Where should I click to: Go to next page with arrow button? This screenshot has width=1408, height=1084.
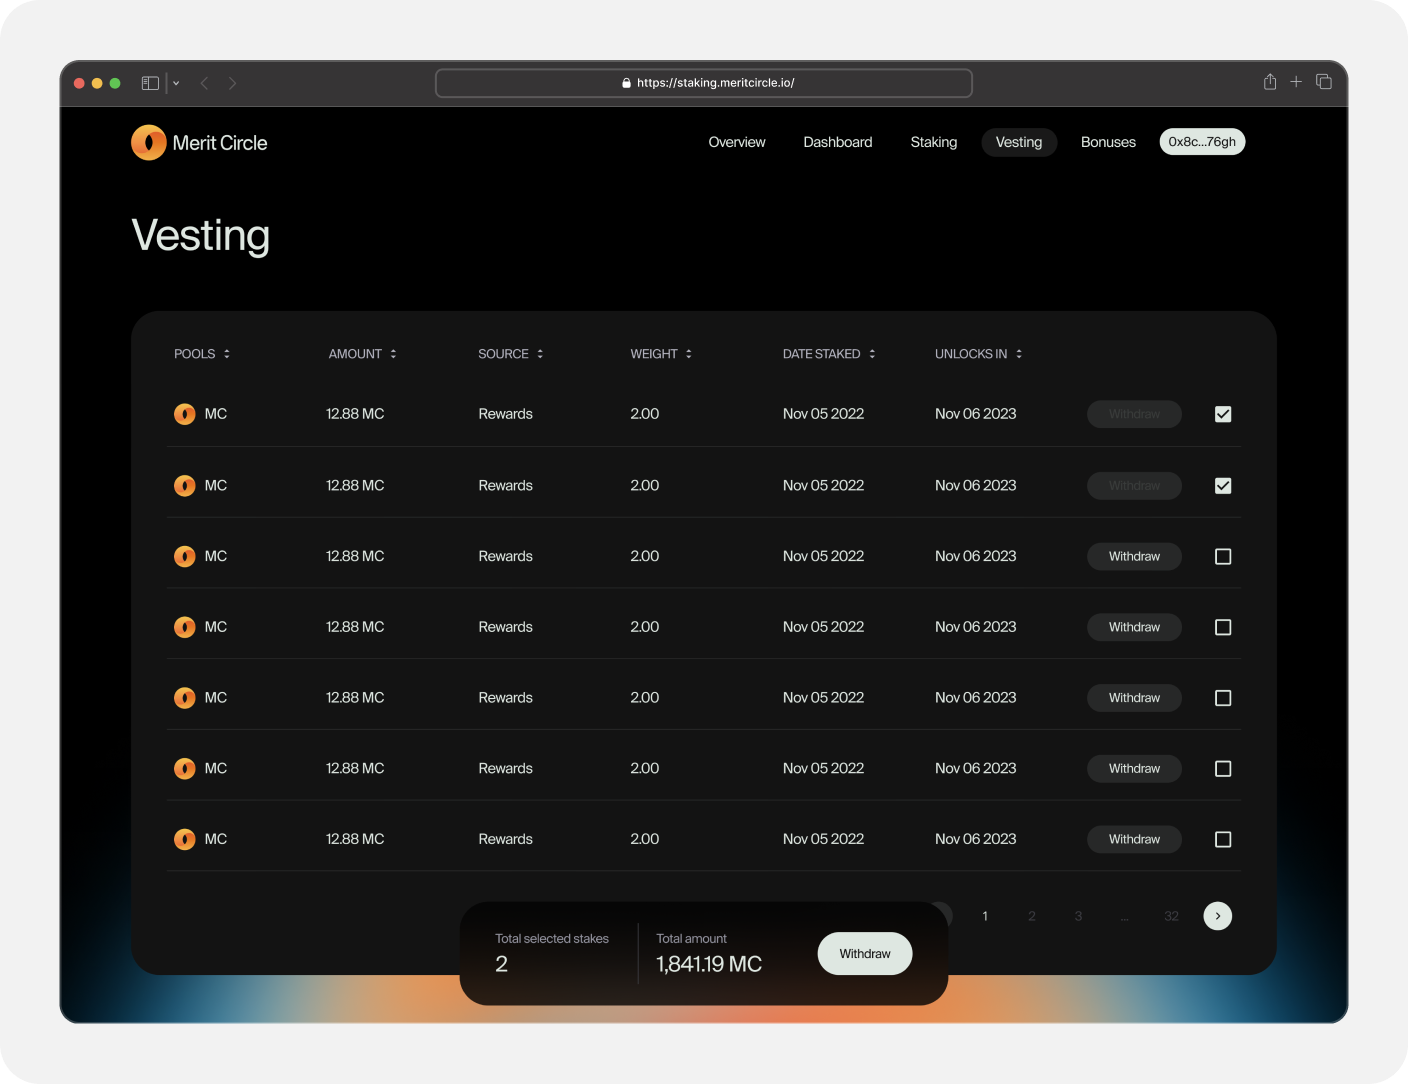(1217, 916)
